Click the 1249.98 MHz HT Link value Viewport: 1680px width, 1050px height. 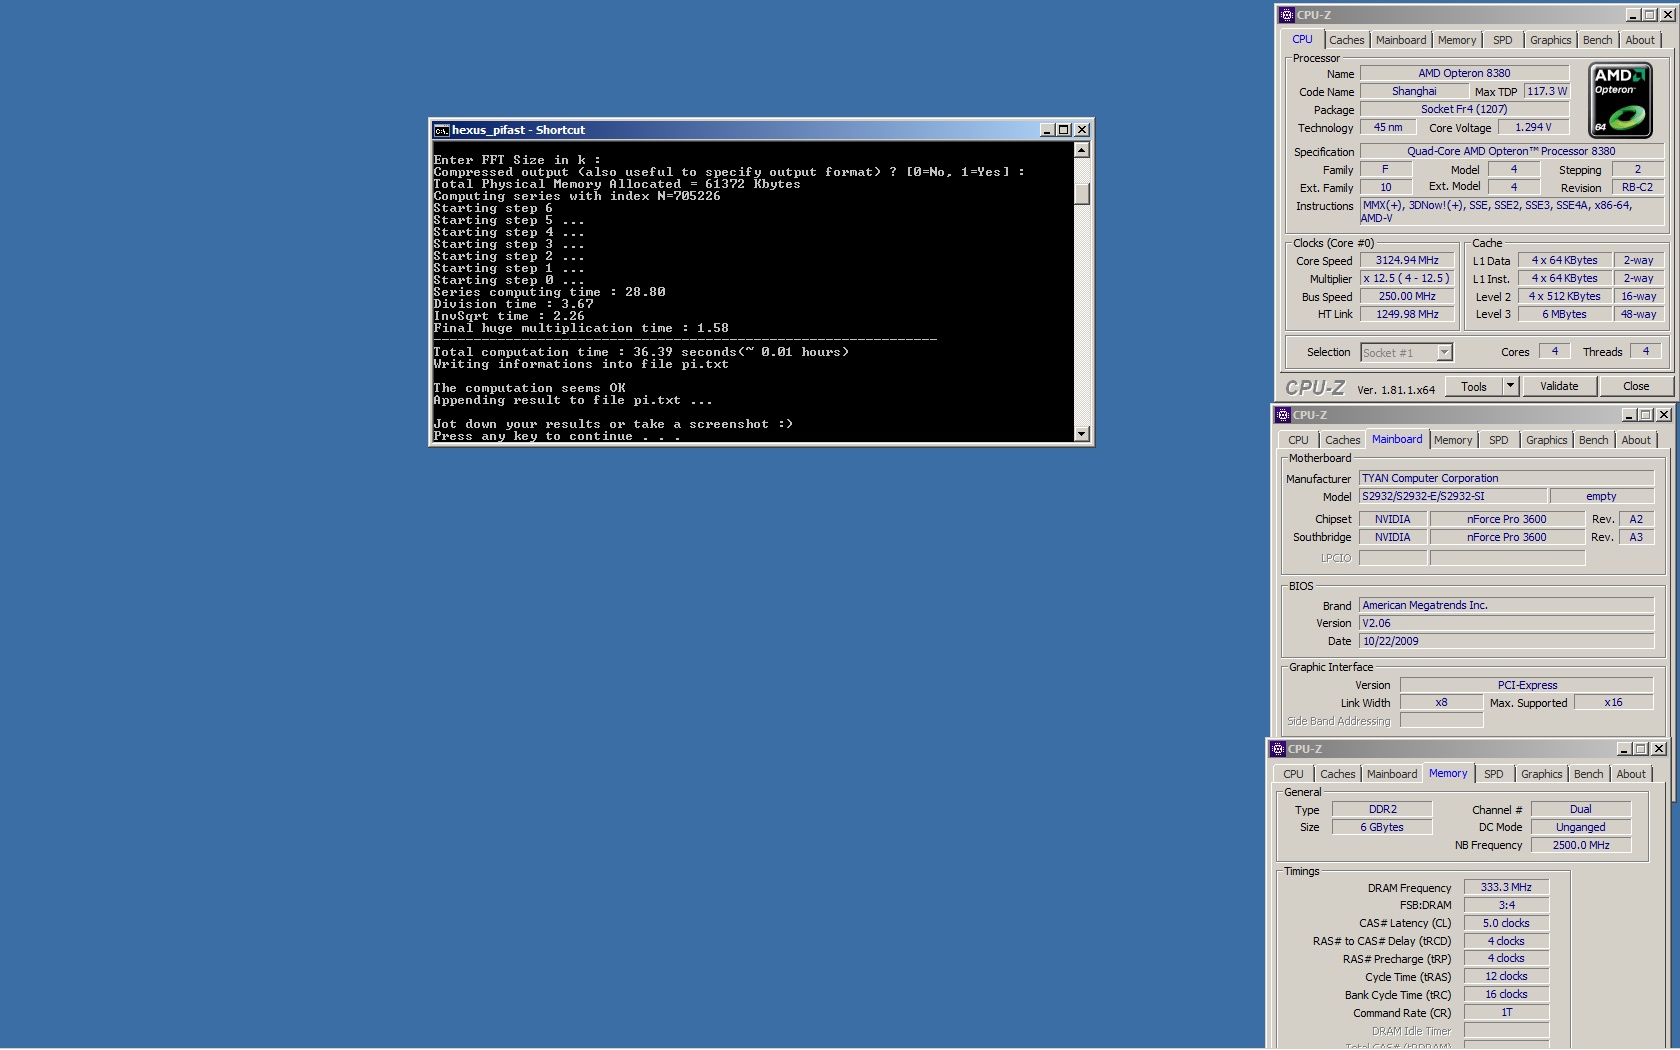(1407, 314)
